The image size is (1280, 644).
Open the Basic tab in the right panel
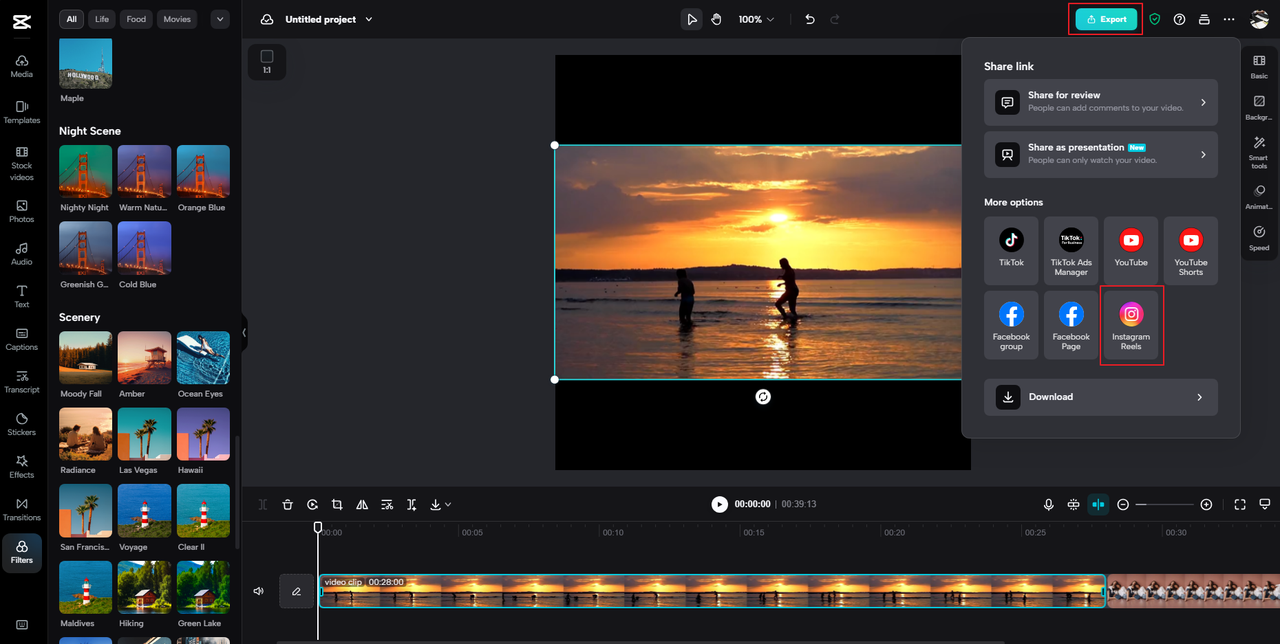[x=1258, y=66]
